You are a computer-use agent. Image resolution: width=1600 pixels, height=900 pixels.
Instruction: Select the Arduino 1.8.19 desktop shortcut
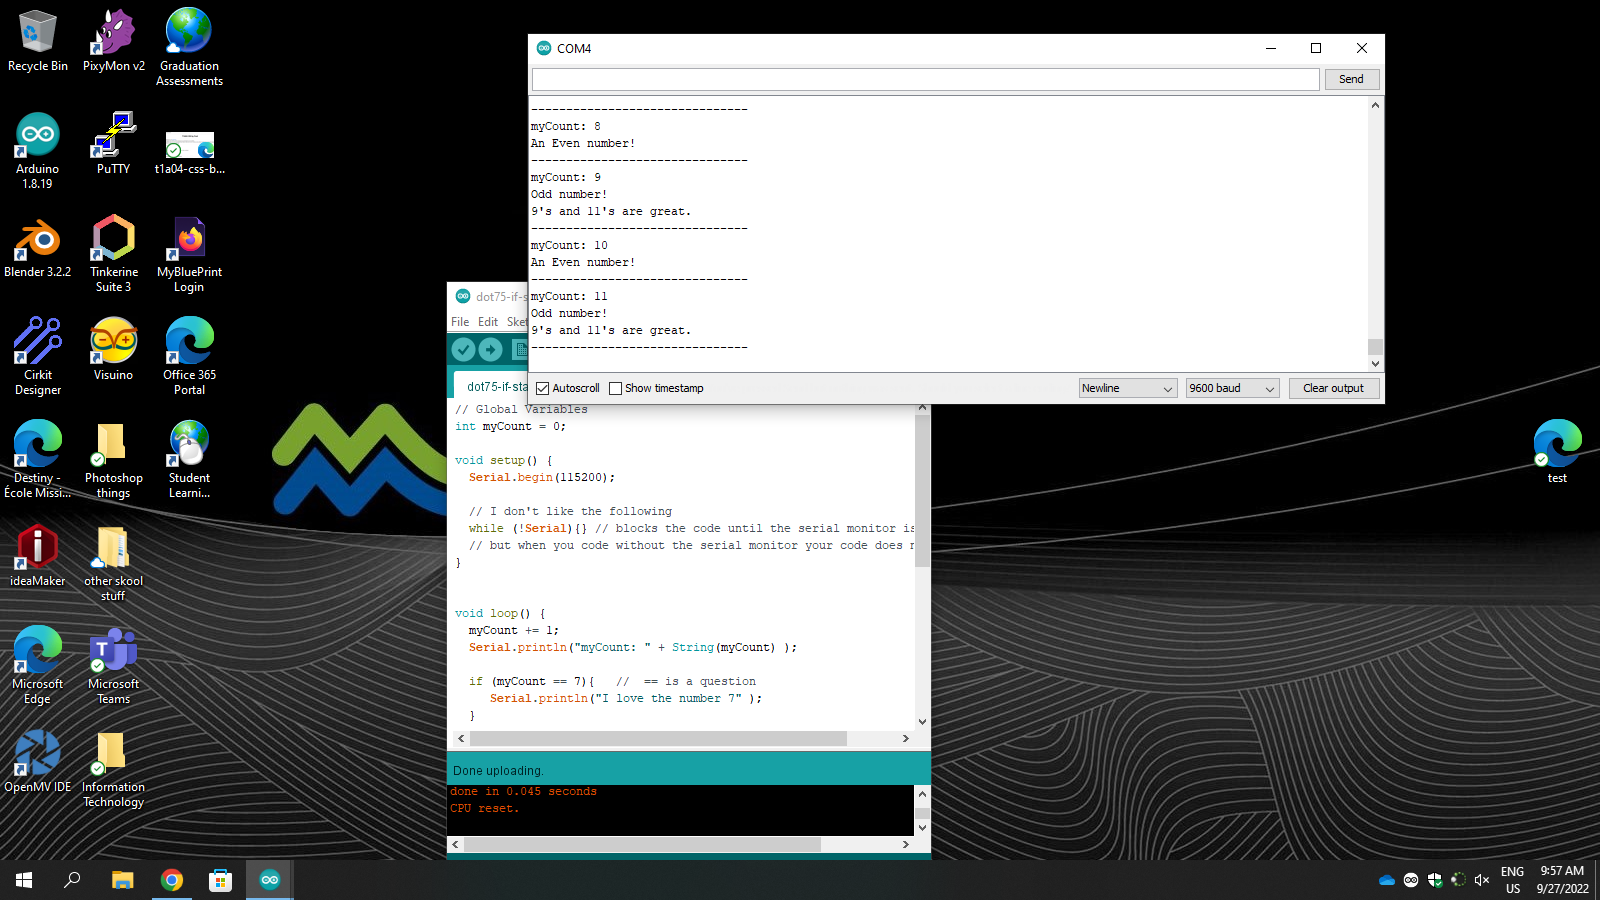pos(38,151)
